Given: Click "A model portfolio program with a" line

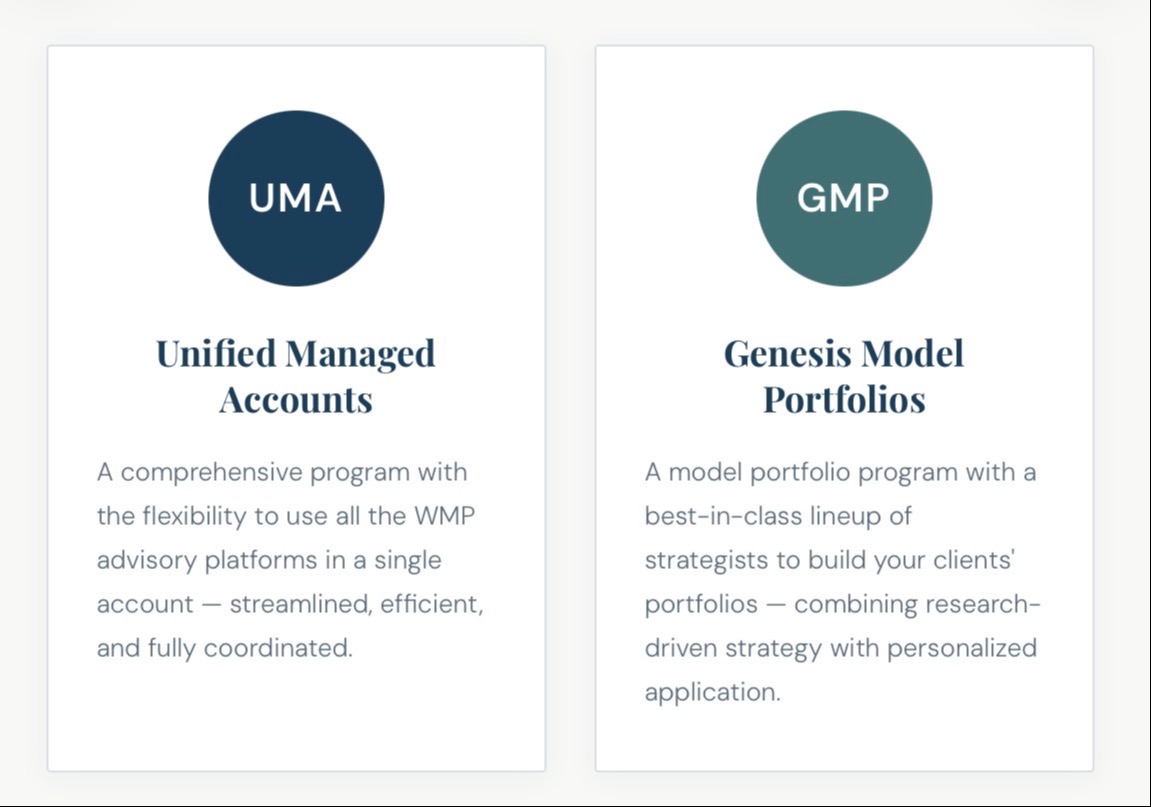Looking at the screenshot, I should (x=840, y=472).
